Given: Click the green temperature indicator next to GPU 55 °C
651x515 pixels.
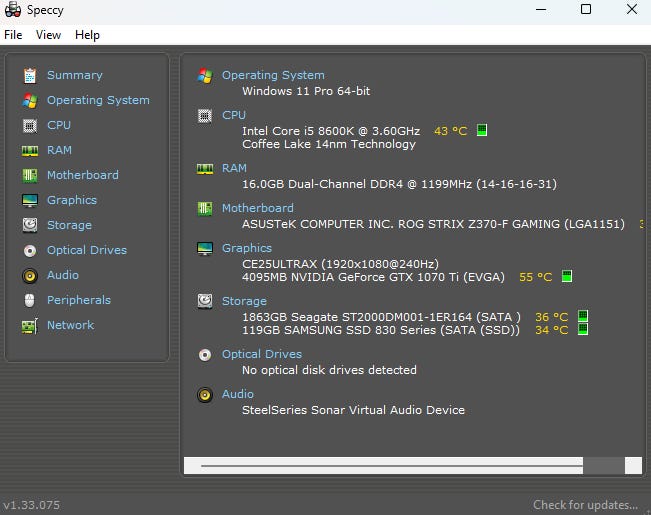Looking at the screenshot, I should tap(567, 276).
